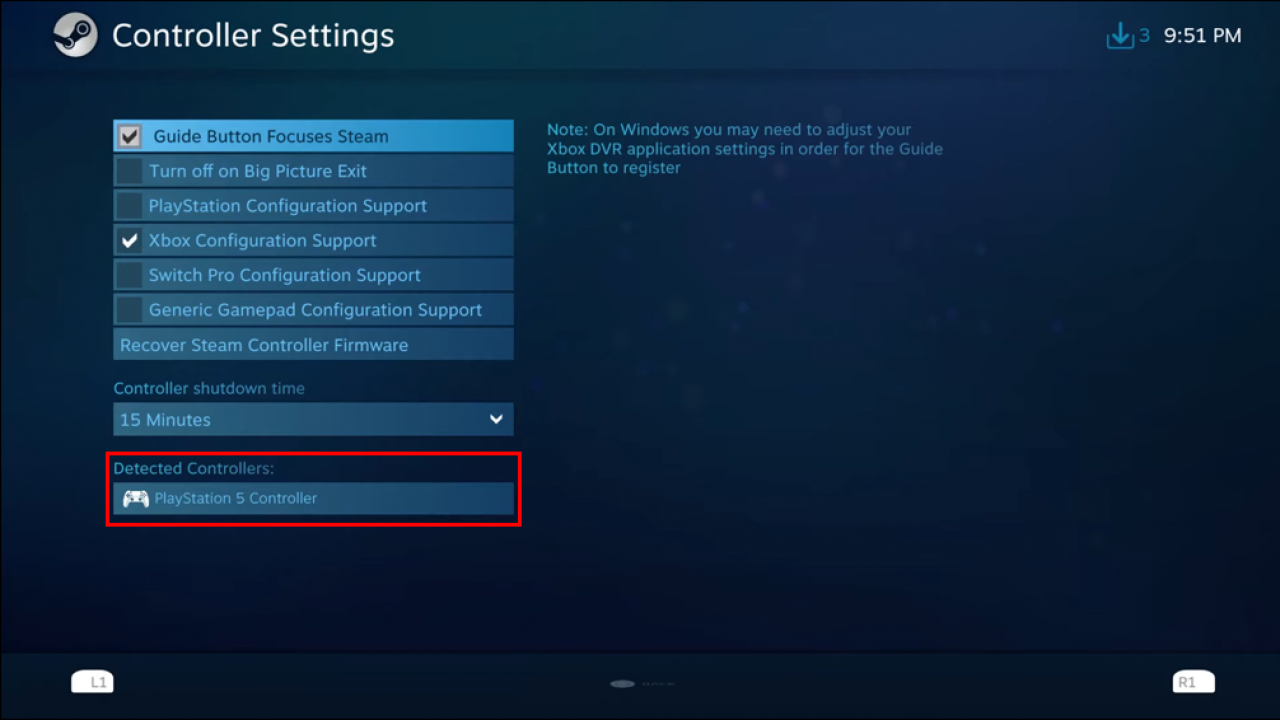Click the Controller Settings title
Image resolution: width=1280 pixels, height=720 pixels.
[x=253, y=36]
